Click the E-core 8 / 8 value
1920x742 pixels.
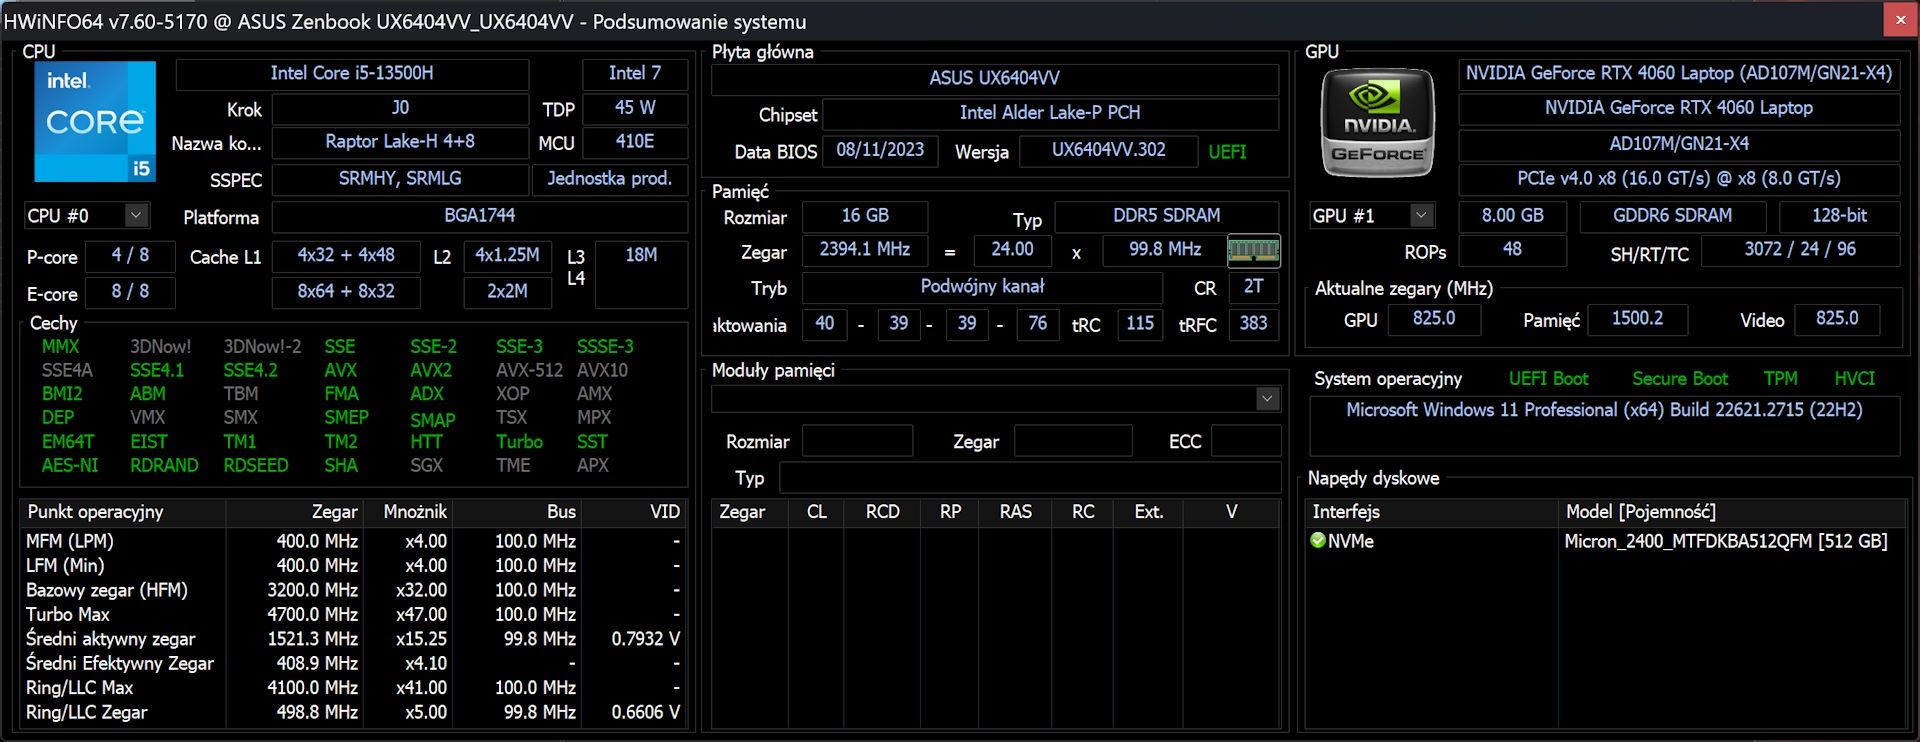pos(130,292)
